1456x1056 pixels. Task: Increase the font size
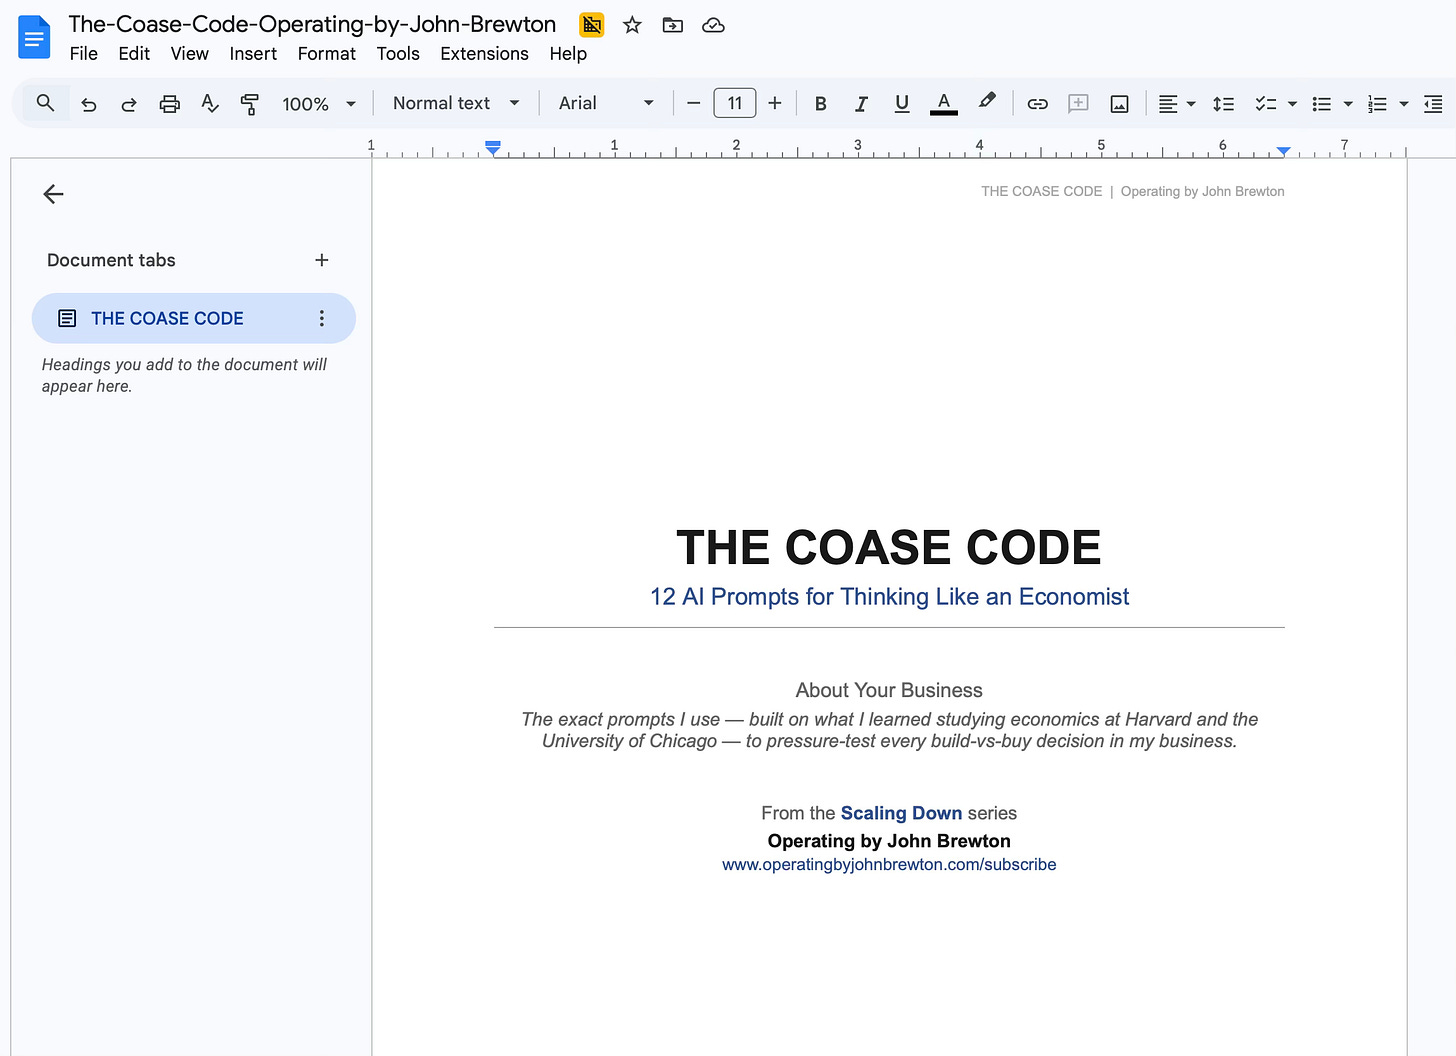pyautogui.click(x=775, y=103)
